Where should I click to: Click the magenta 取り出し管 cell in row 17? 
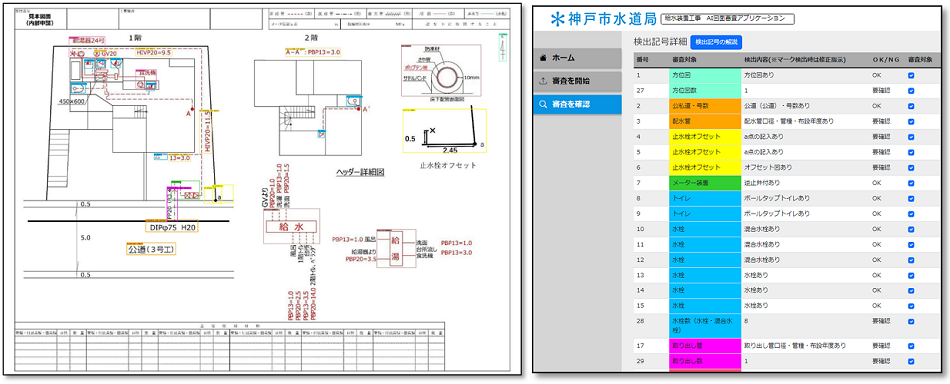tap(704, 346)
